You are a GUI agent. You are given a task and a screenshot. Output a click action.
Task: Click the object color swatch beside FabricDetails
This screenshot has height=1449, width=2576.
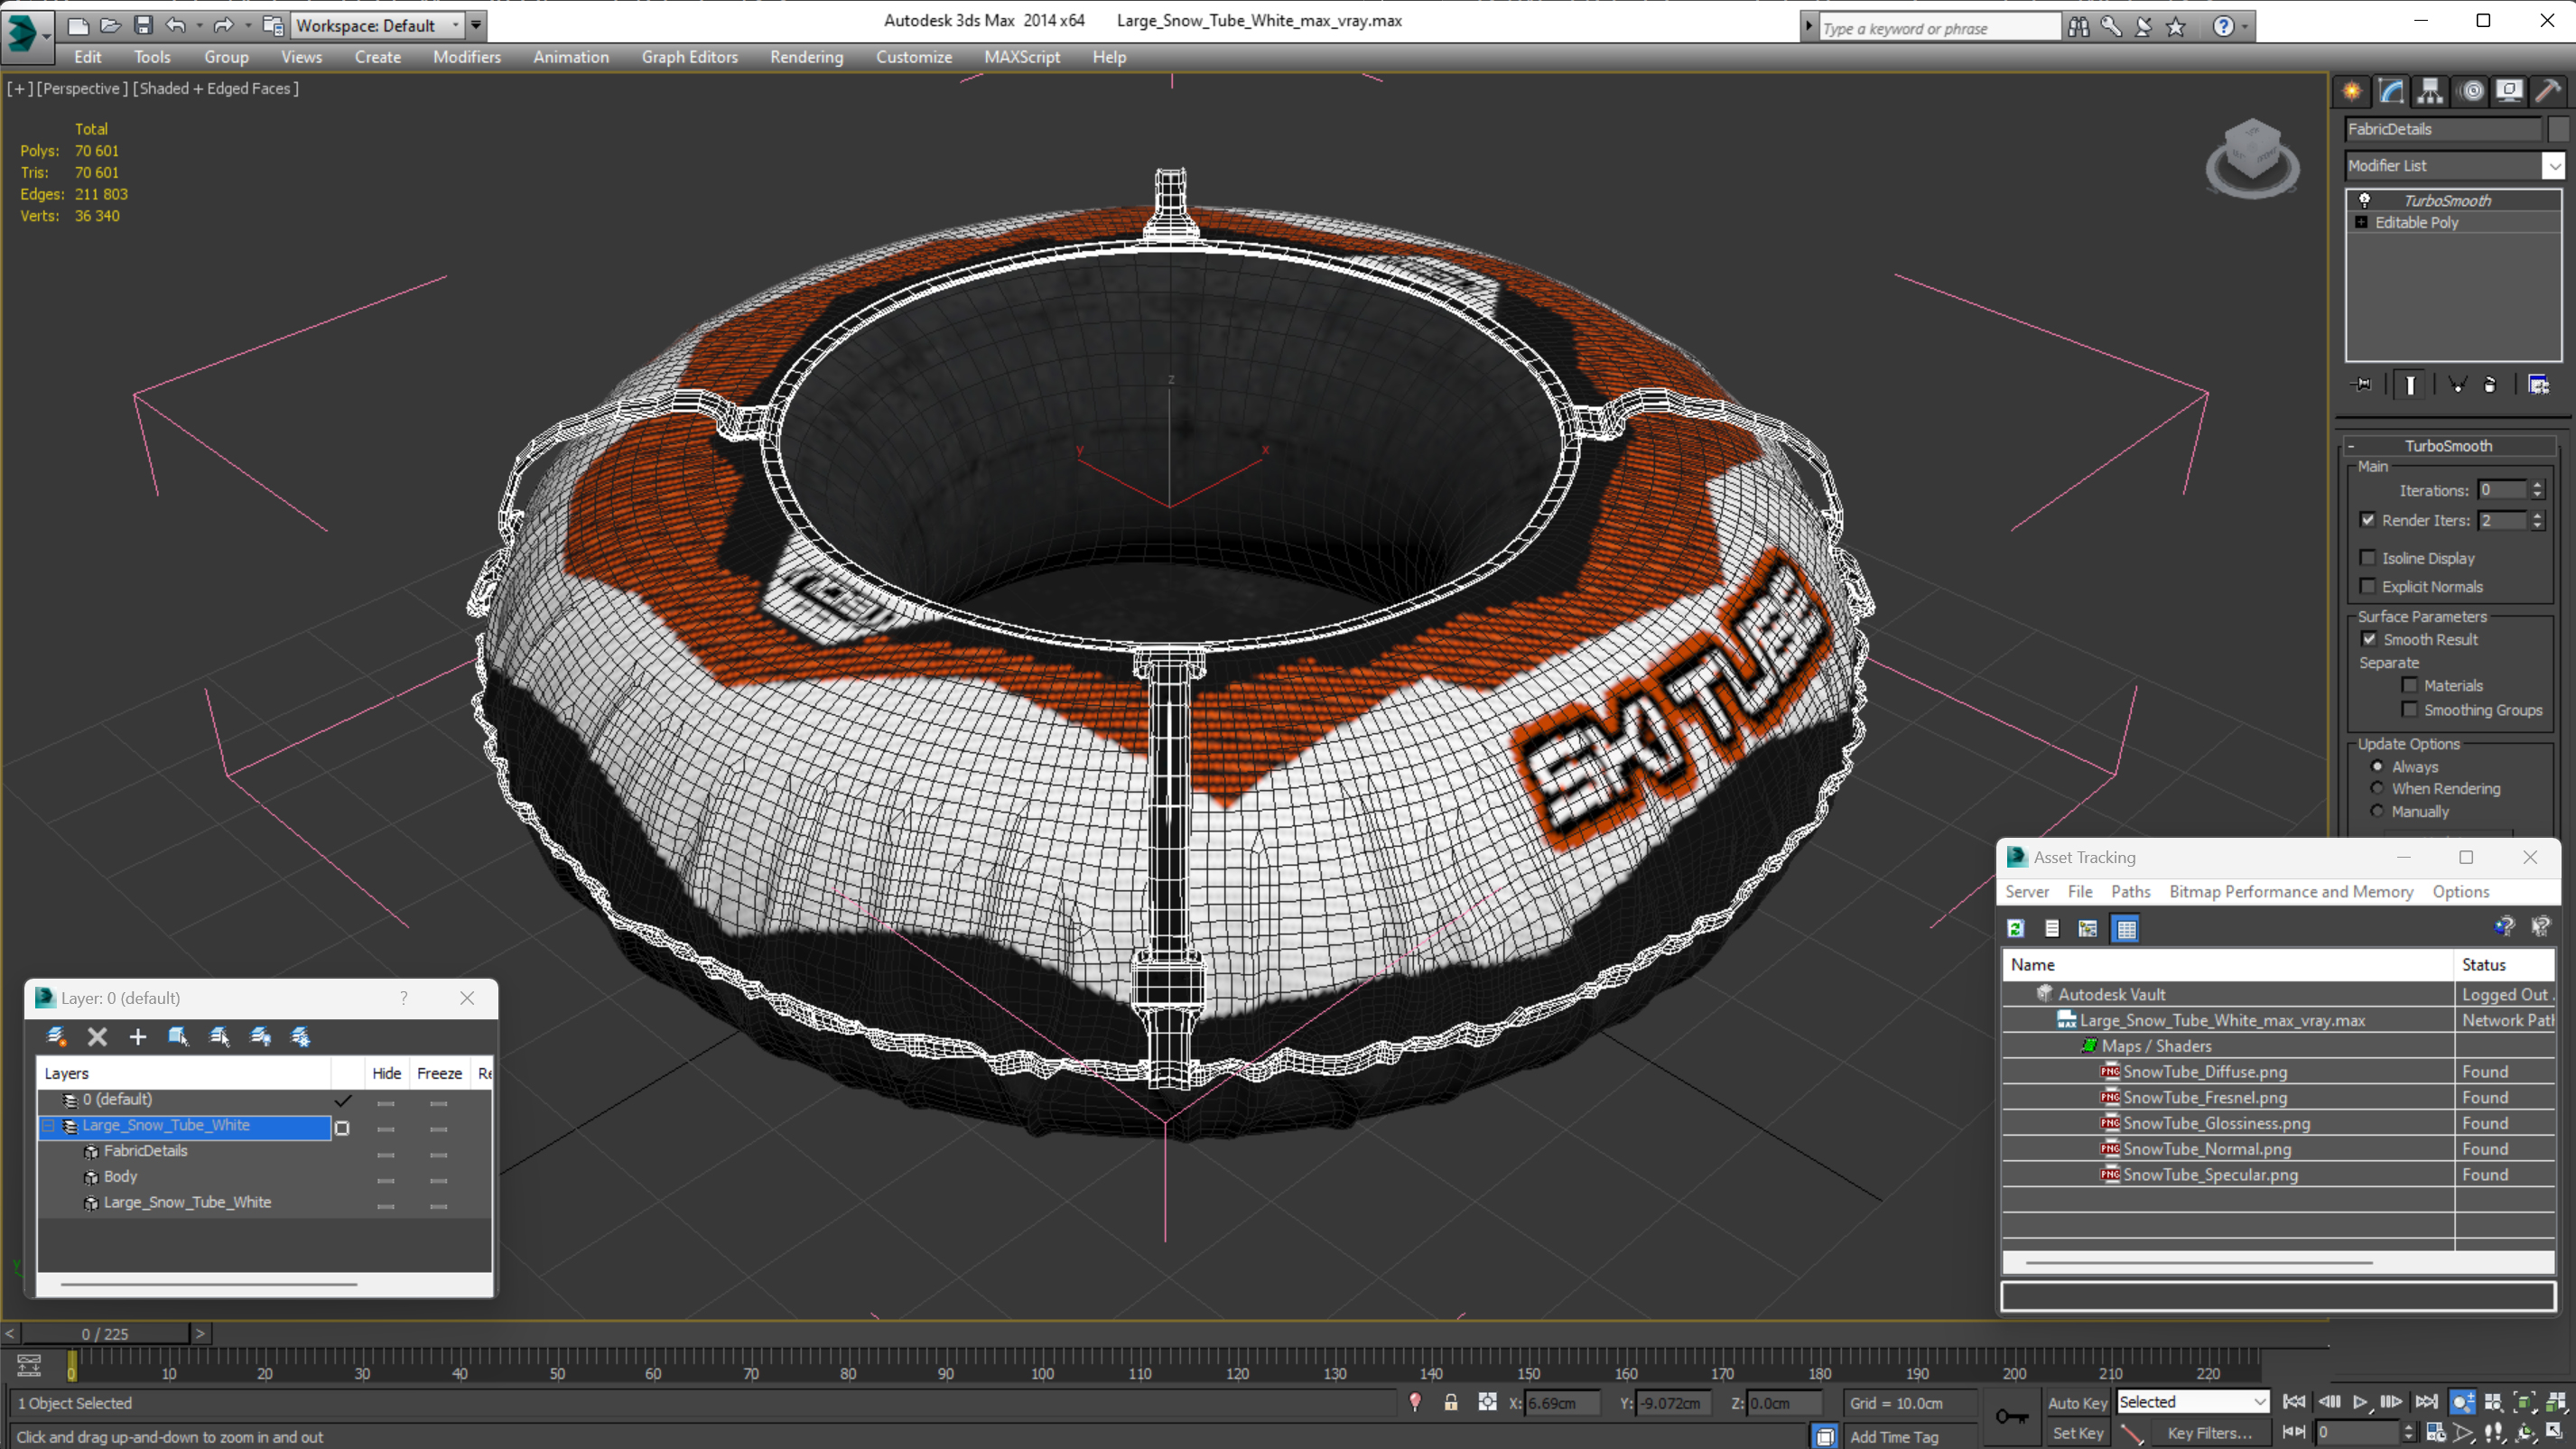(x=2558, y=129)
